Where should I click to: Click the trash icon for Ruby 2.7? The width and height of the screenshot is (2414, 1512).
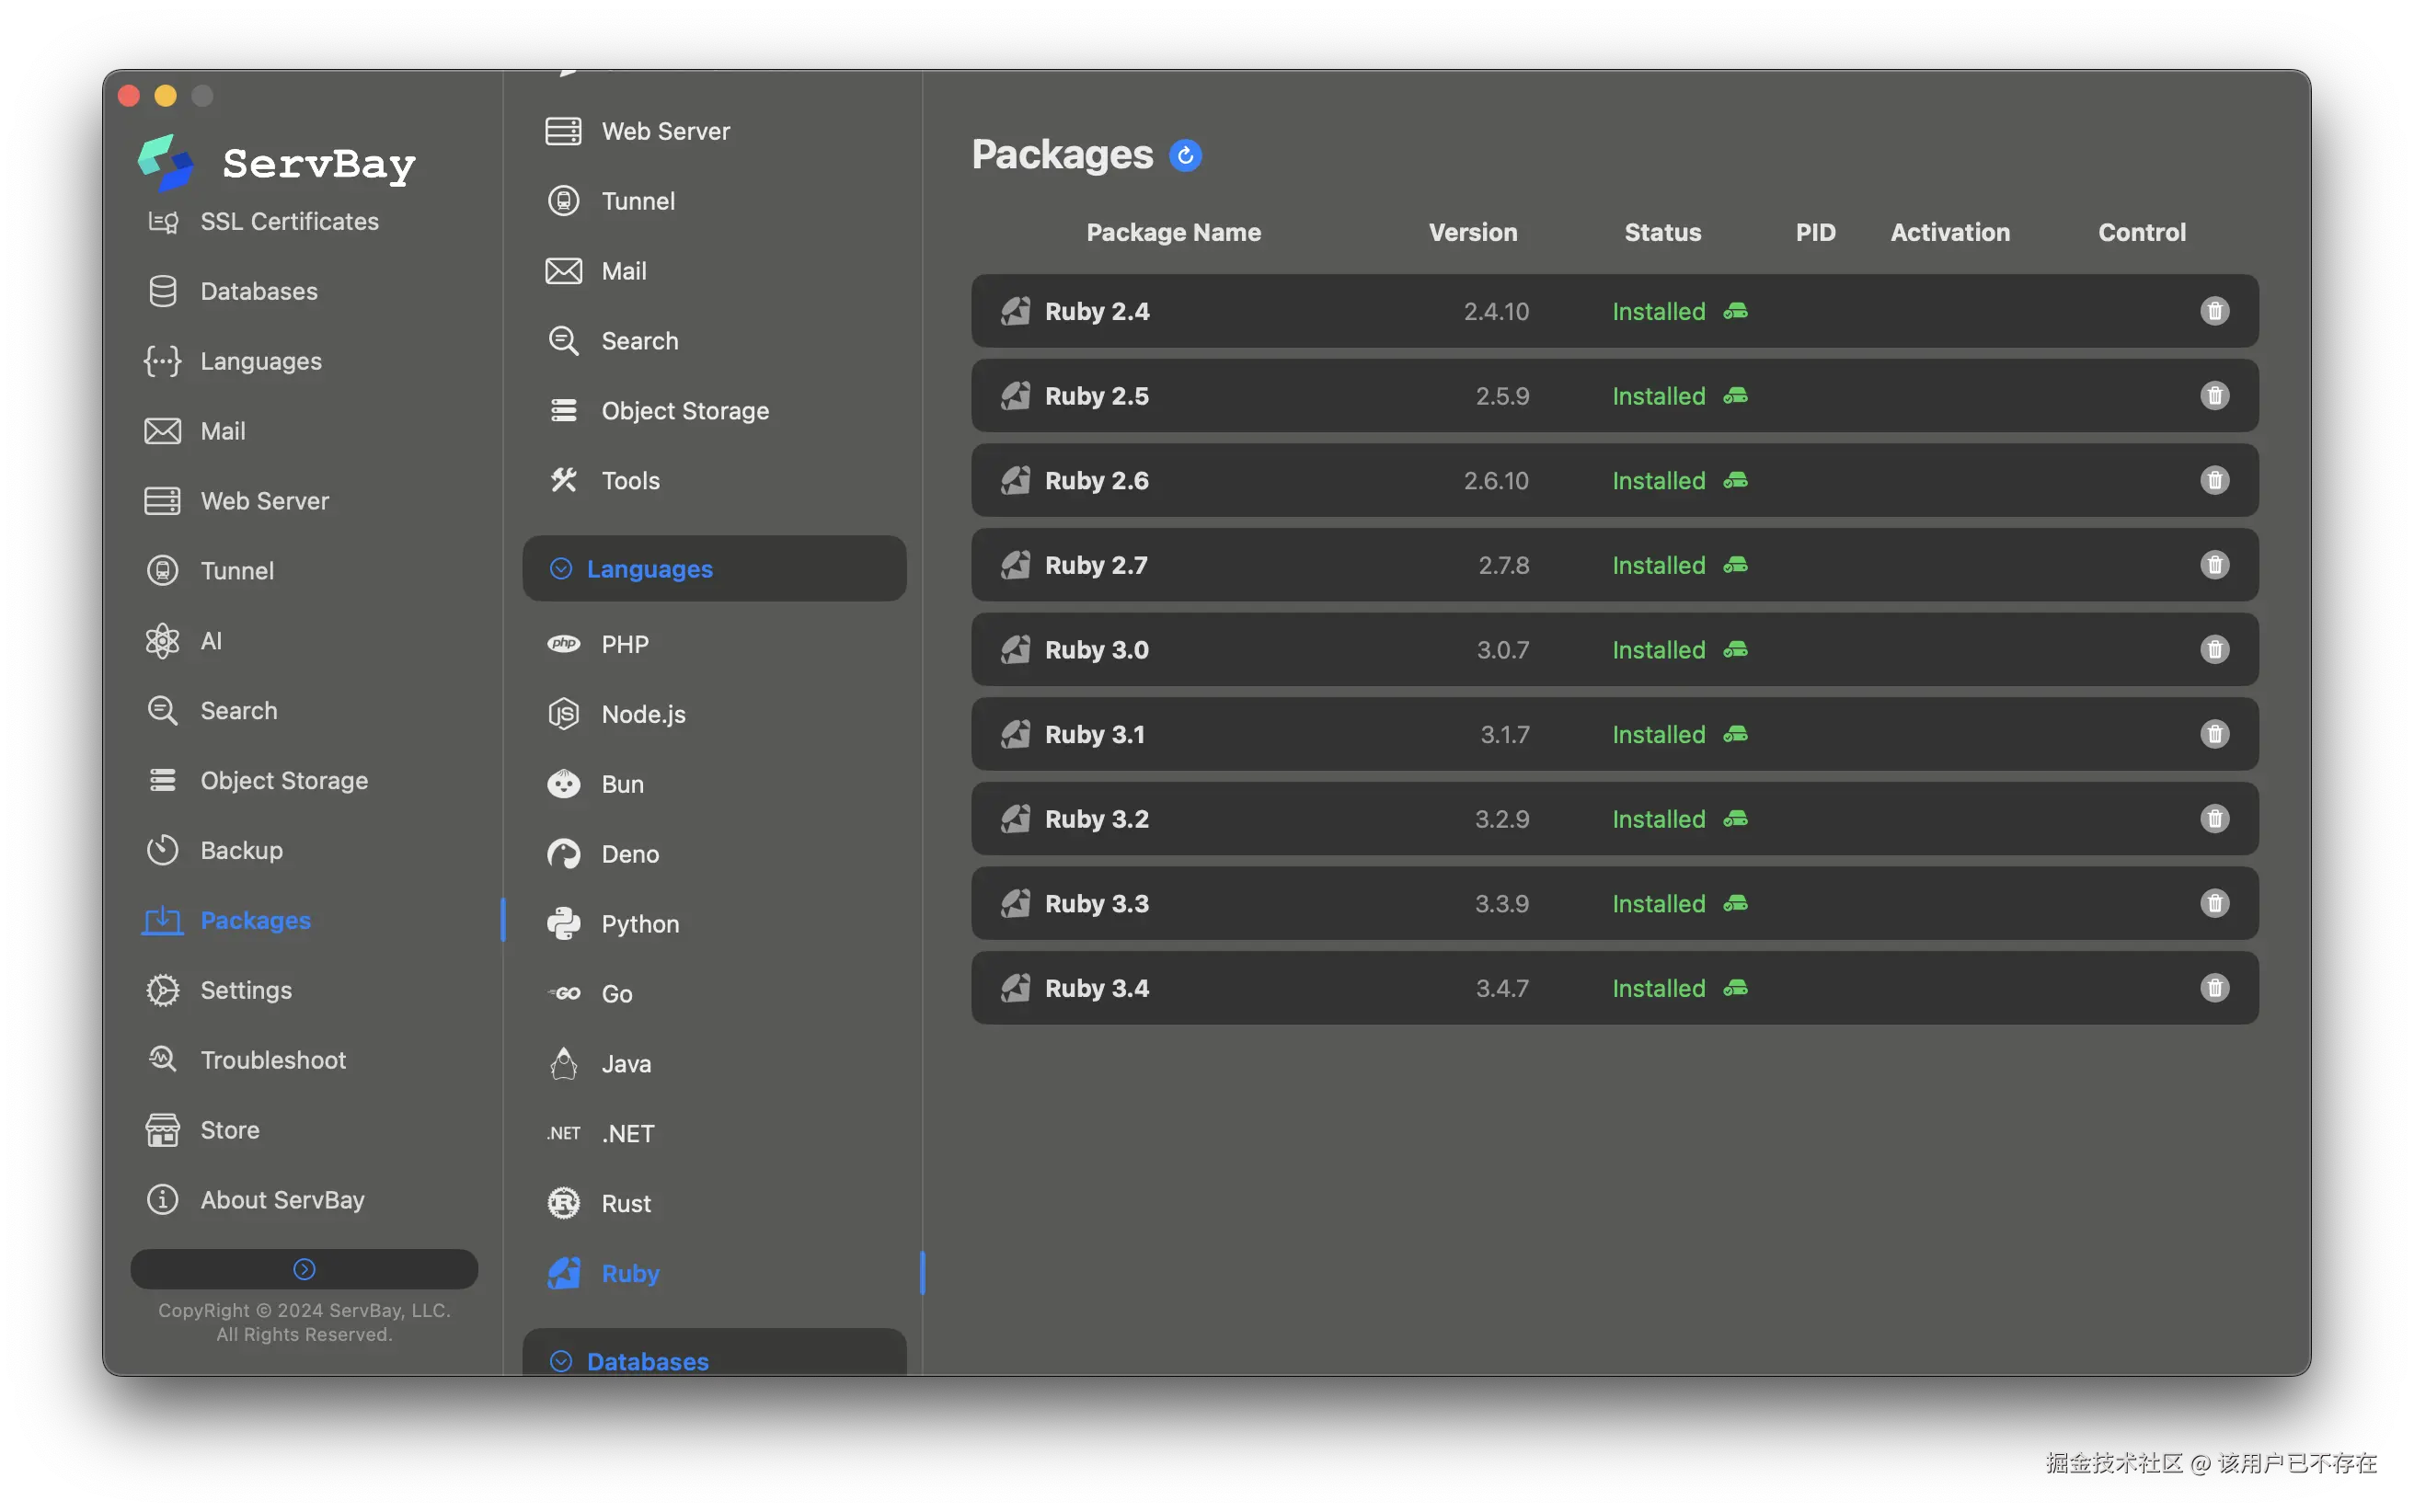click(2213, 565)
